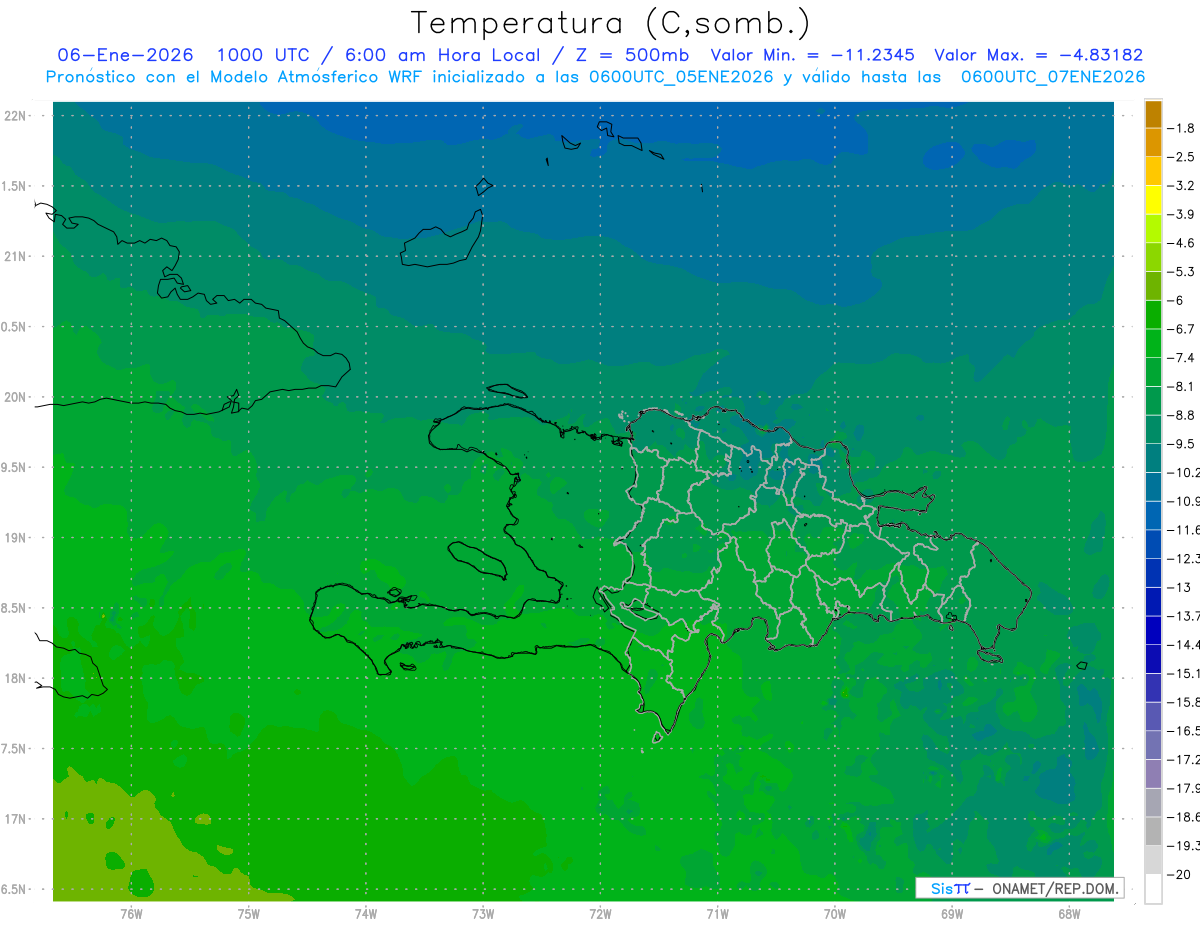Click the '71W' longitude axis label
This screenshot has width=1200, height=927.
click(x=717, y=914)
